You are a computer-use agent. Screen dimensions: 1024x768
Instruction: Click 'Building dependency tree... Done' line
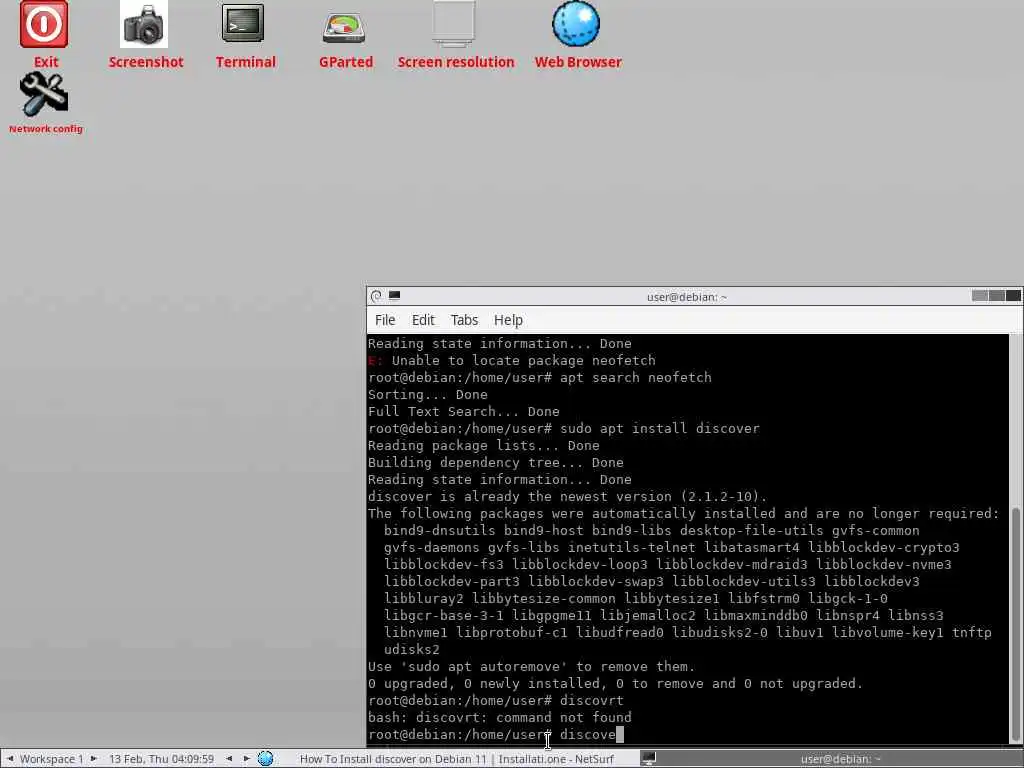(496, 462)
